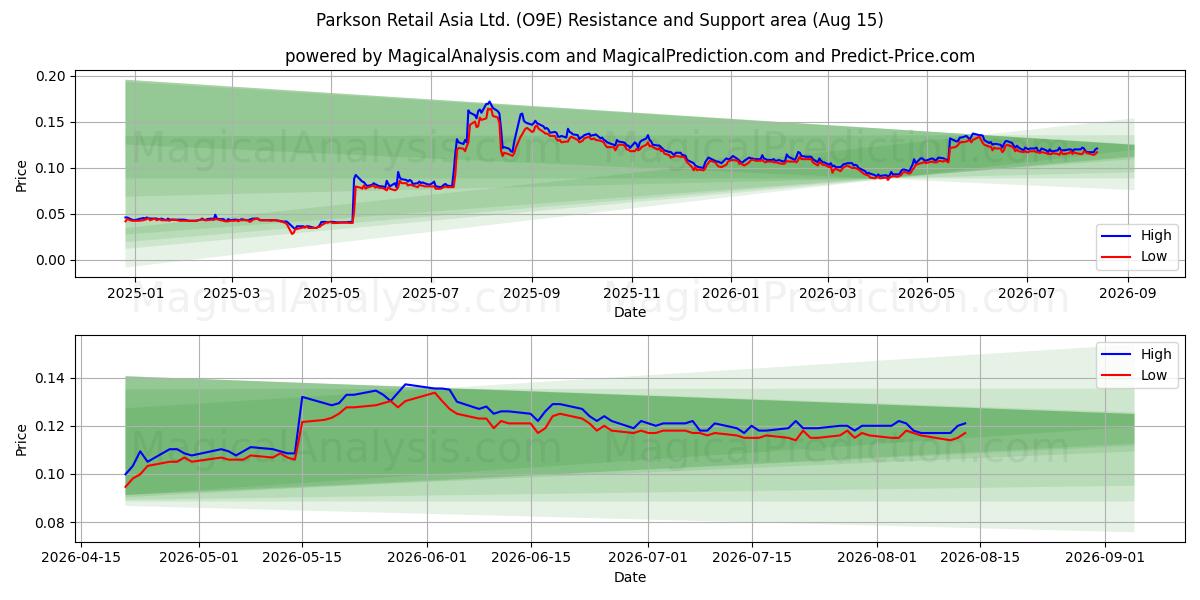Viewport: 1200px width, 600px height.
Task: Click the 2025-03 tick label
Action: pos(232,293)
